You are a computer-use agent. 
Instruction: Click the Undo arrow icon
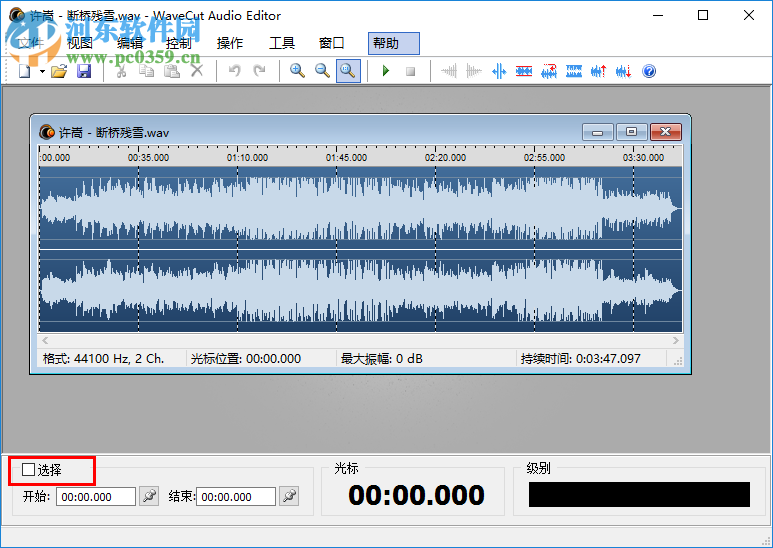[235, 71]
